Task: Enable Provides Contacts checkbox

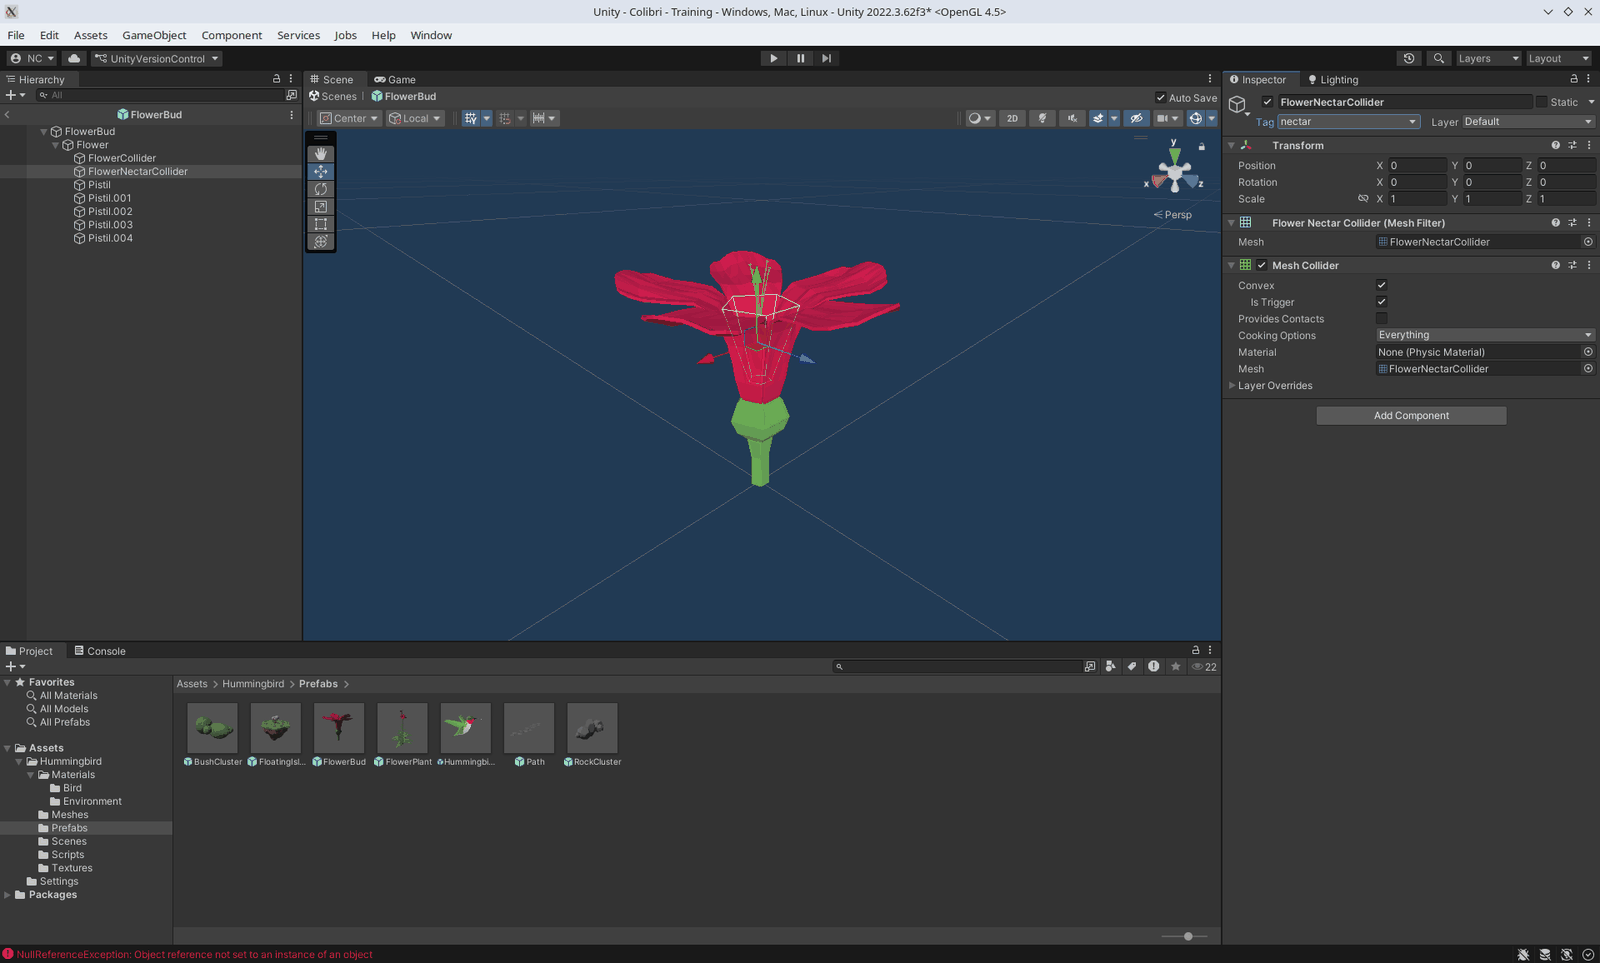Action: tap(1382, 319)
